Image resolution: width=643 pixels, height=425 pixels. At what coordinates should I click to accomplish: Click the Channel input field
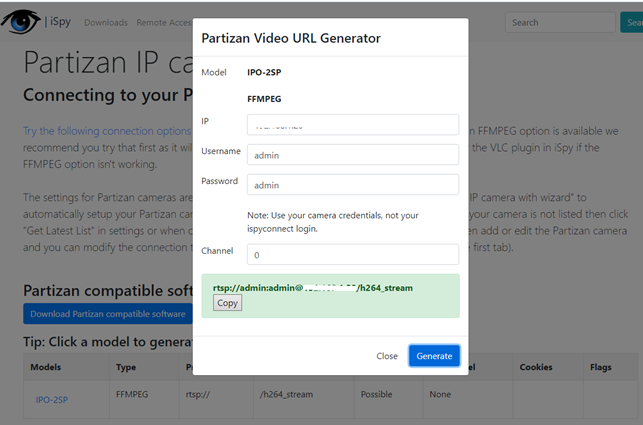pyautogui.click(x=353, y=254)
